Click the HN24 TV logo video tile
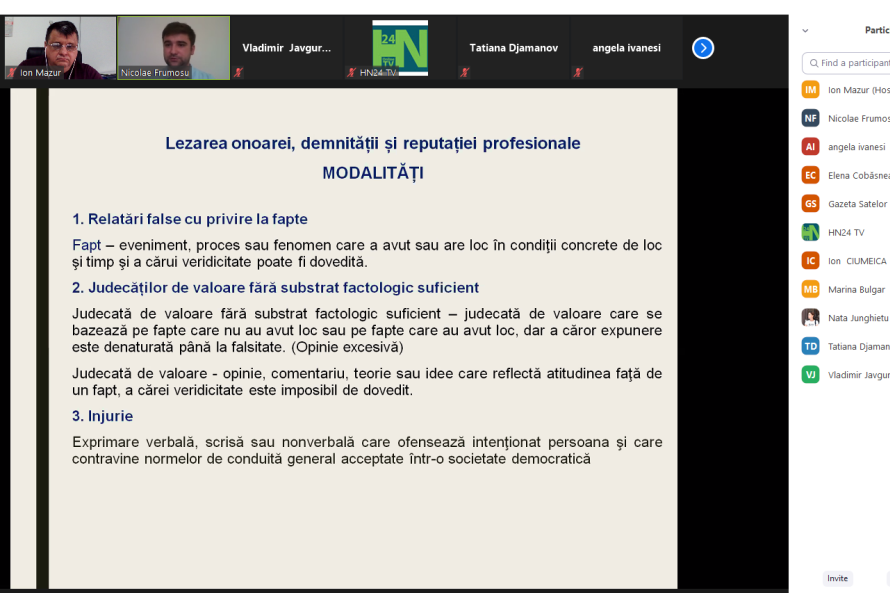Screen dimensions: 890x593 pos(400,47)
